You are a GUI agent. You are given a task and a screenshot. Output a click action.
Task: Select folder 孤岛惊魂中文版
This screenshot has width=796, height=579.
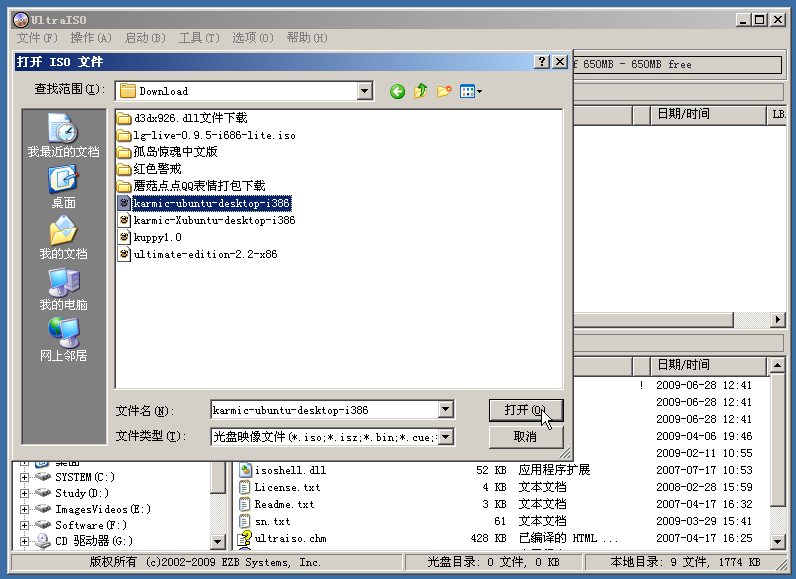pos(168,152)
